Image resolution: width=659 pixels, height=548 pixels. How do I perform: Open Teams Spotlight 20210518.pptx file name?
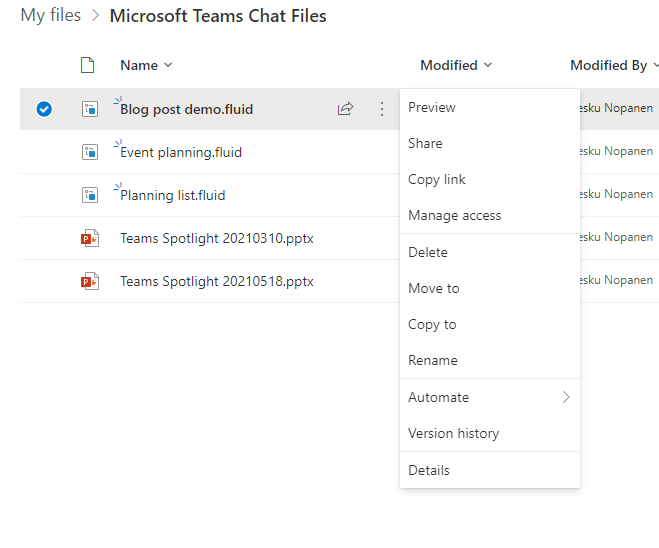(x=216, y=281)
